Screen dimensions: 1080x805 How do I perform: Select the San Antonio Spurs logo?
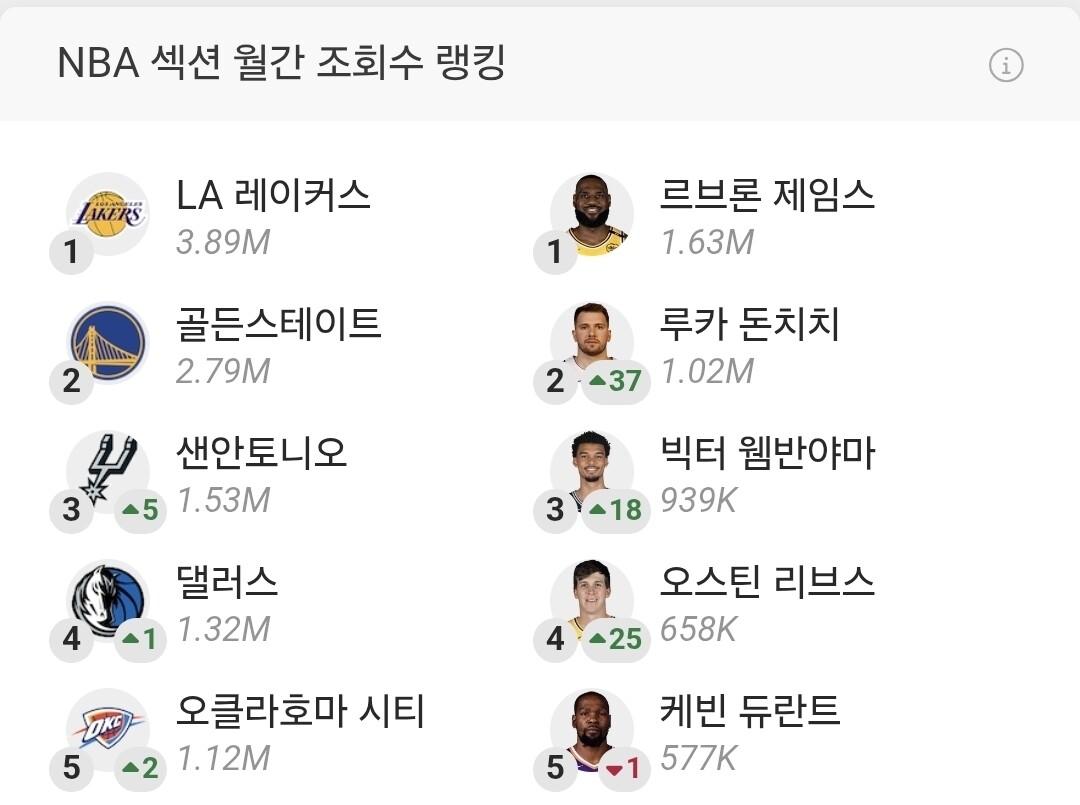pyautogui.click(x=107, y=468)
